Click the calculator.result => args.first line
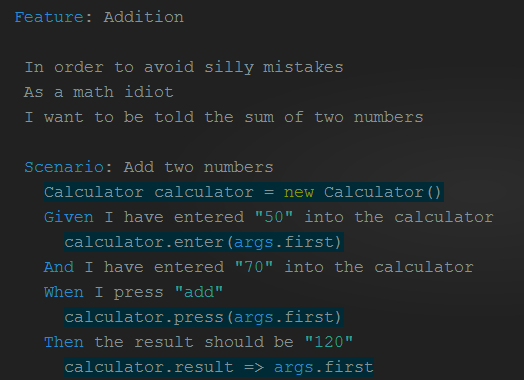This screenshot has width=524, height=380. pos(219,367)
